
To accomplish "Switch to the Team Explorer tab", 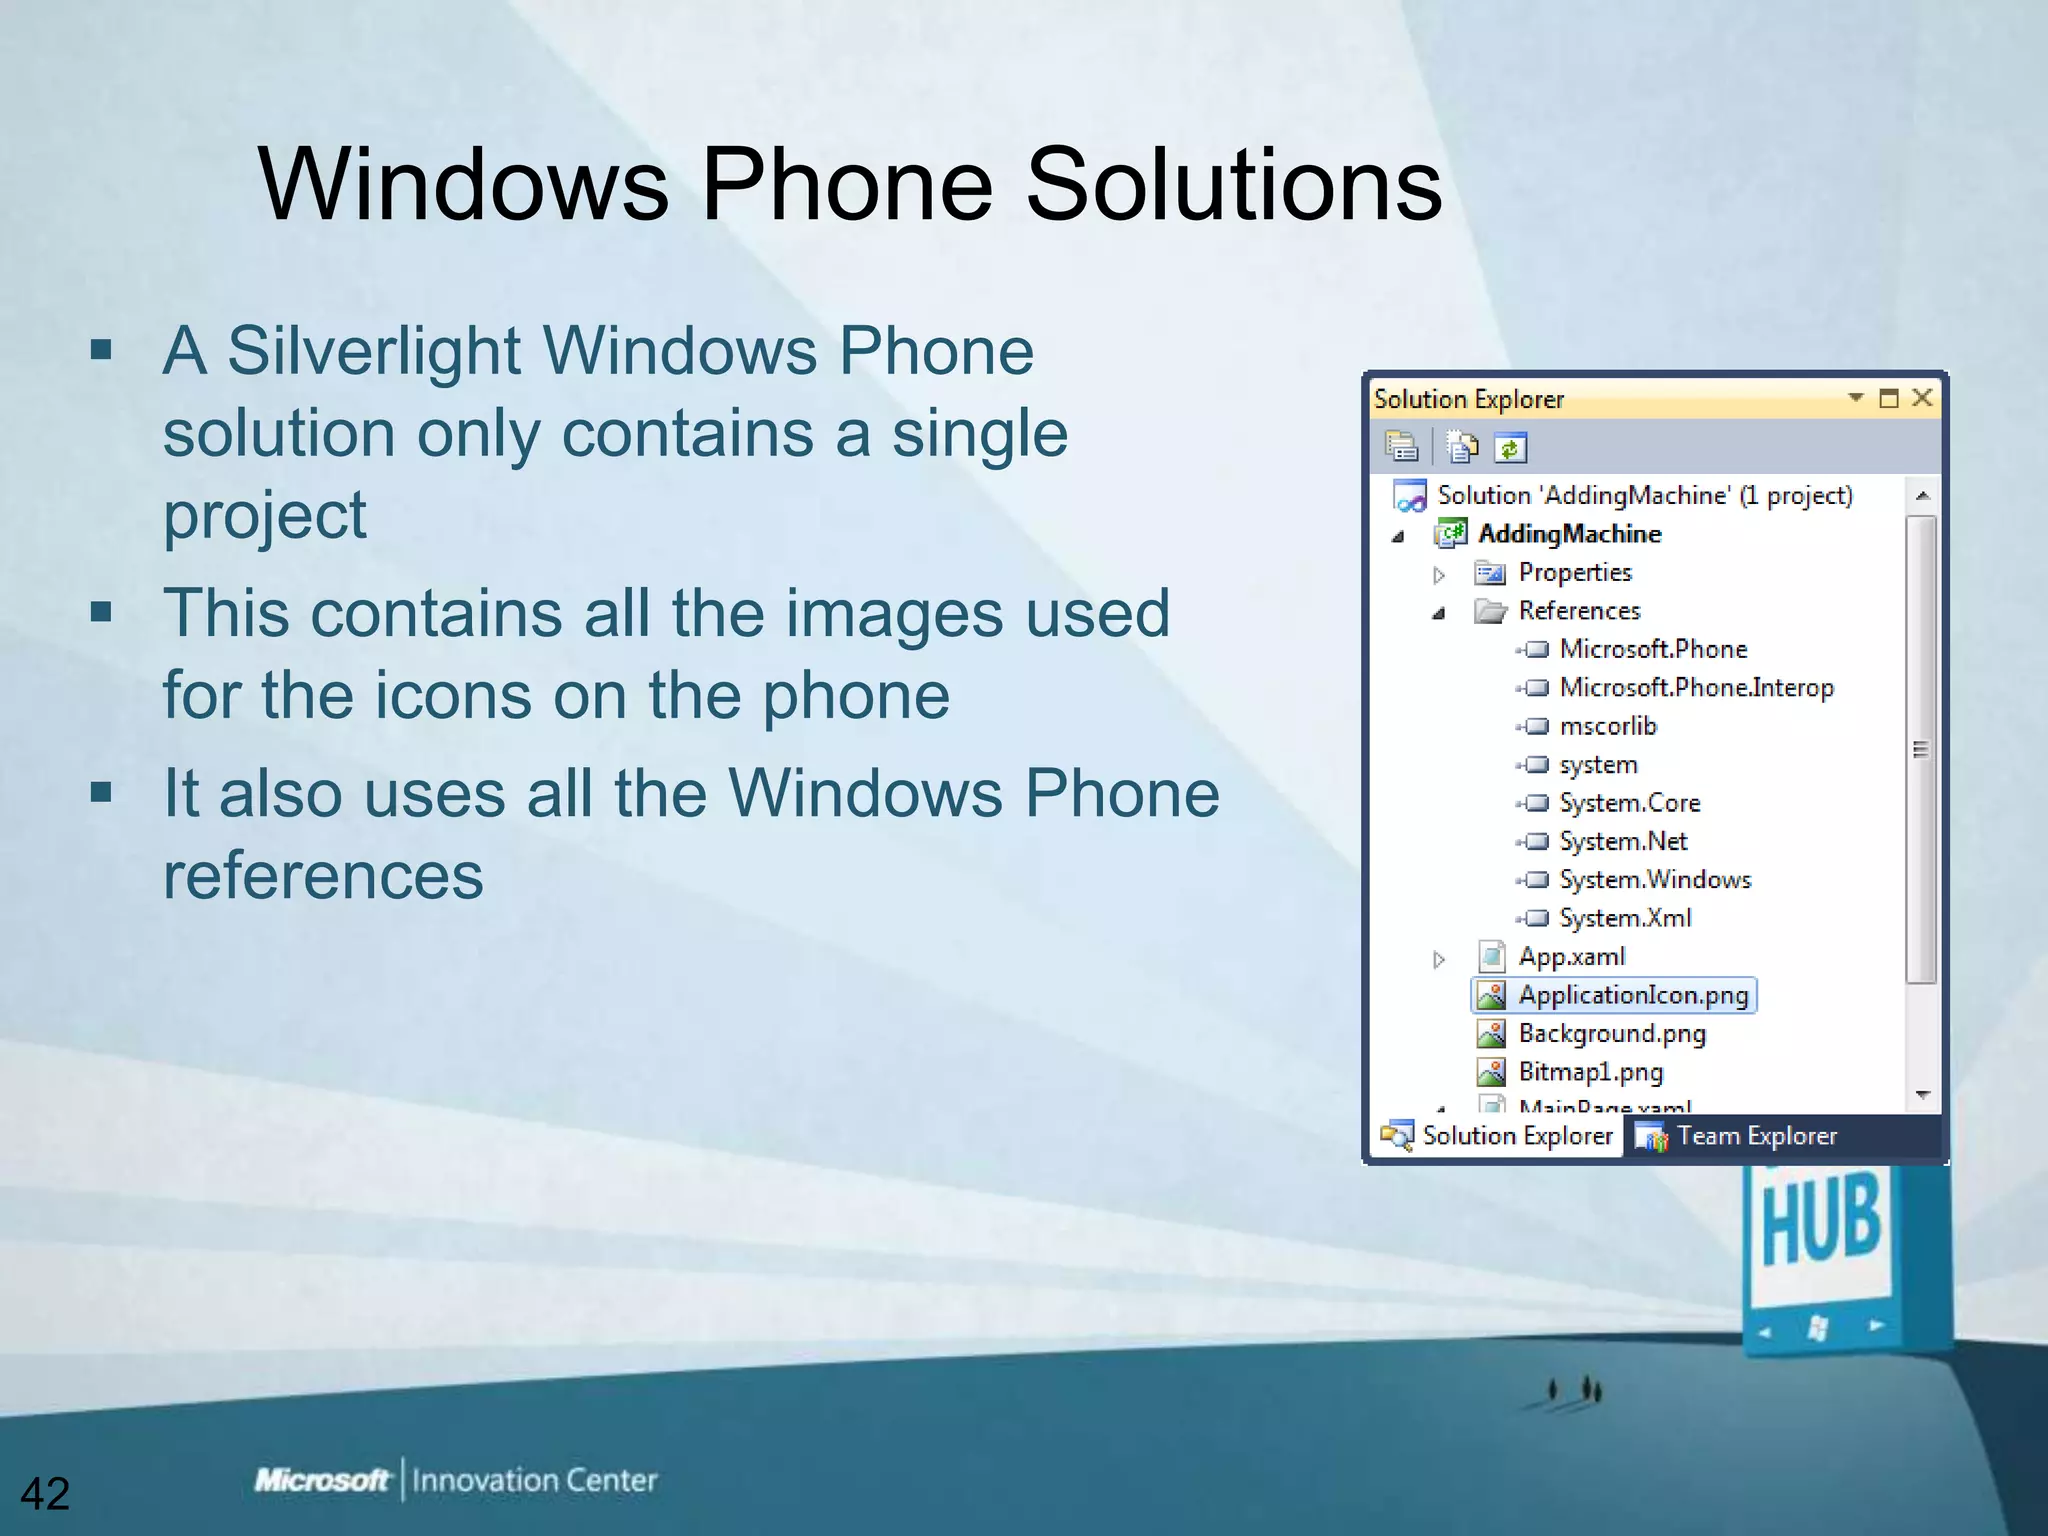I will pos(1736,1136).
